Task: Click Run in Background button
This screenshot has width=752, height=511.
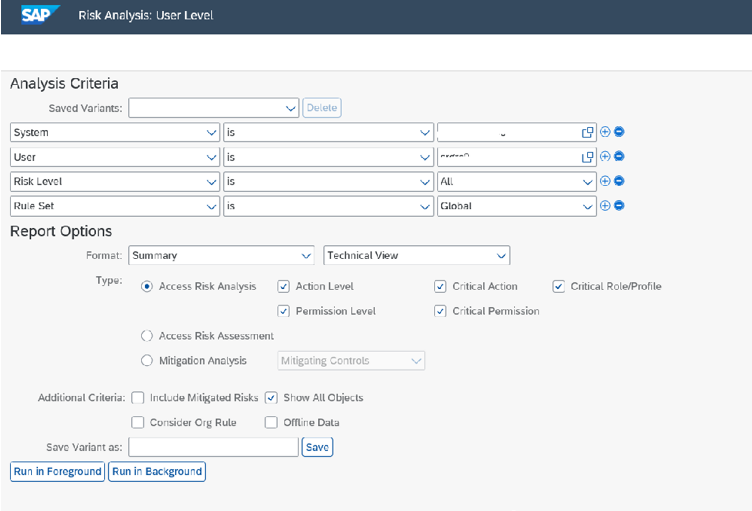Action: click(157, 472)
